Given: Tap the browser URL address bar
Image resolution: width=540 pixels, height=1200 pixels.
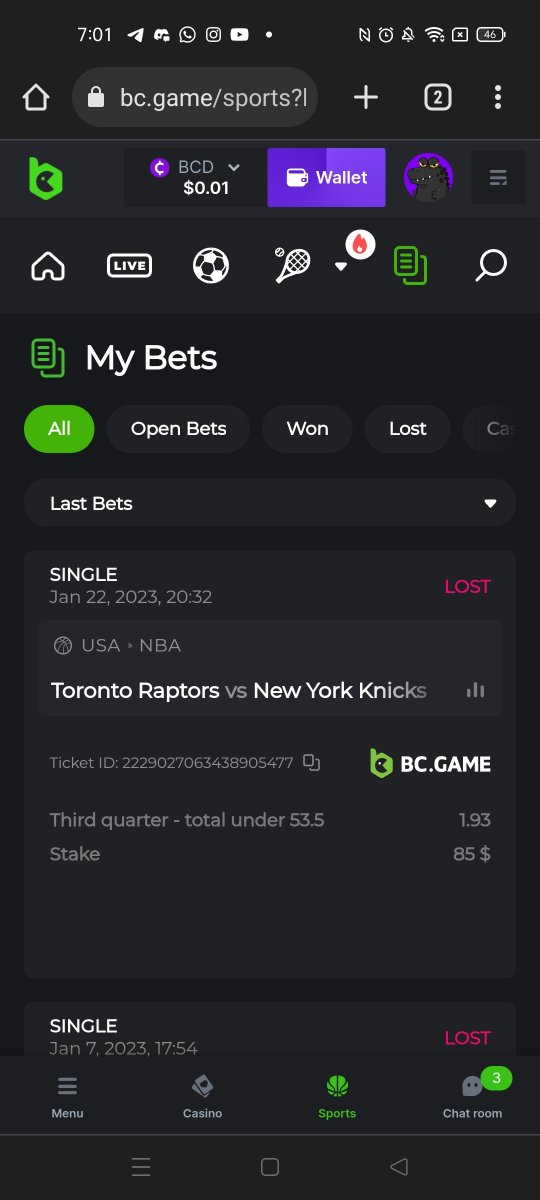Looking at the screenshot, I should click(195, 97).
